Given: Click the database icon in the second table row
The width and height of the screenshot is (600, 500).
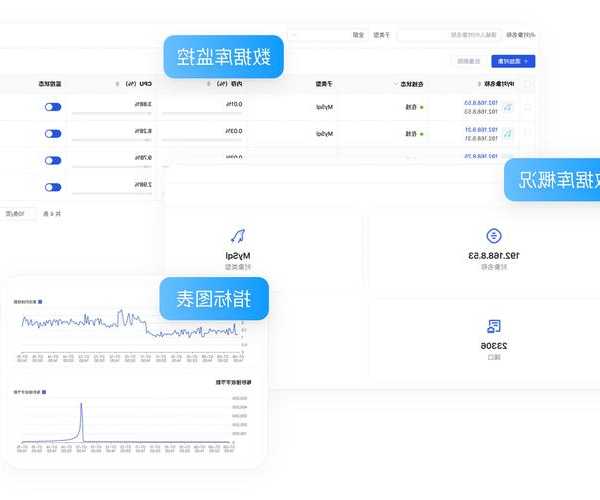Looking at the screenshot, I should (x=508, y=132).
